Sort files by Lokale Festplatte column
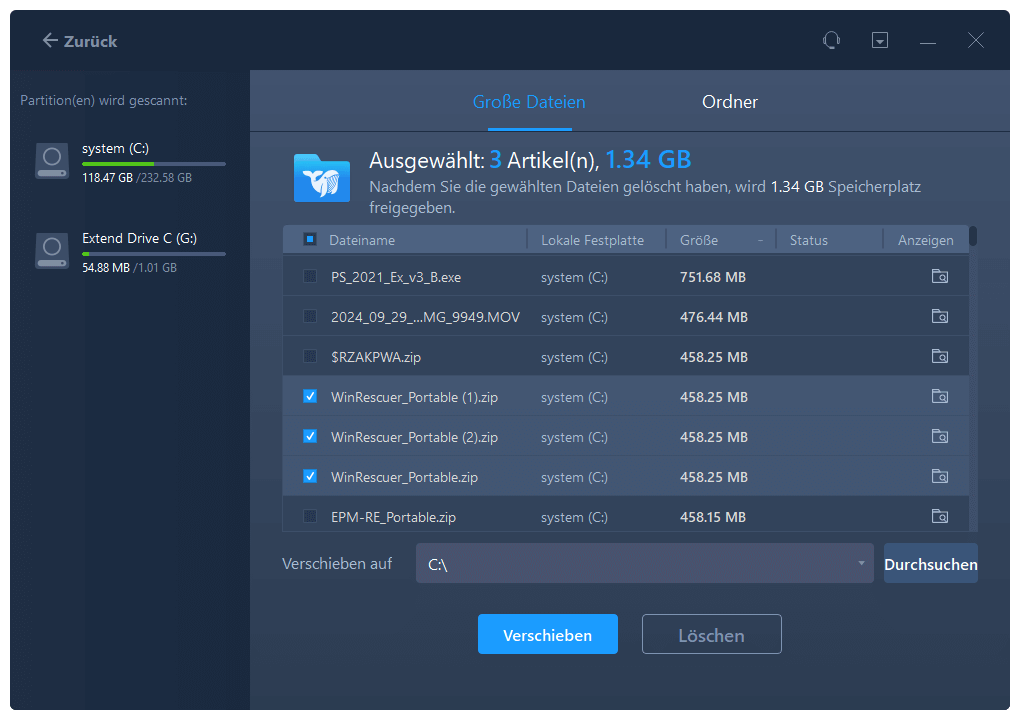Viewport: 1020px width, 720px height. click(x=592, y=240)
